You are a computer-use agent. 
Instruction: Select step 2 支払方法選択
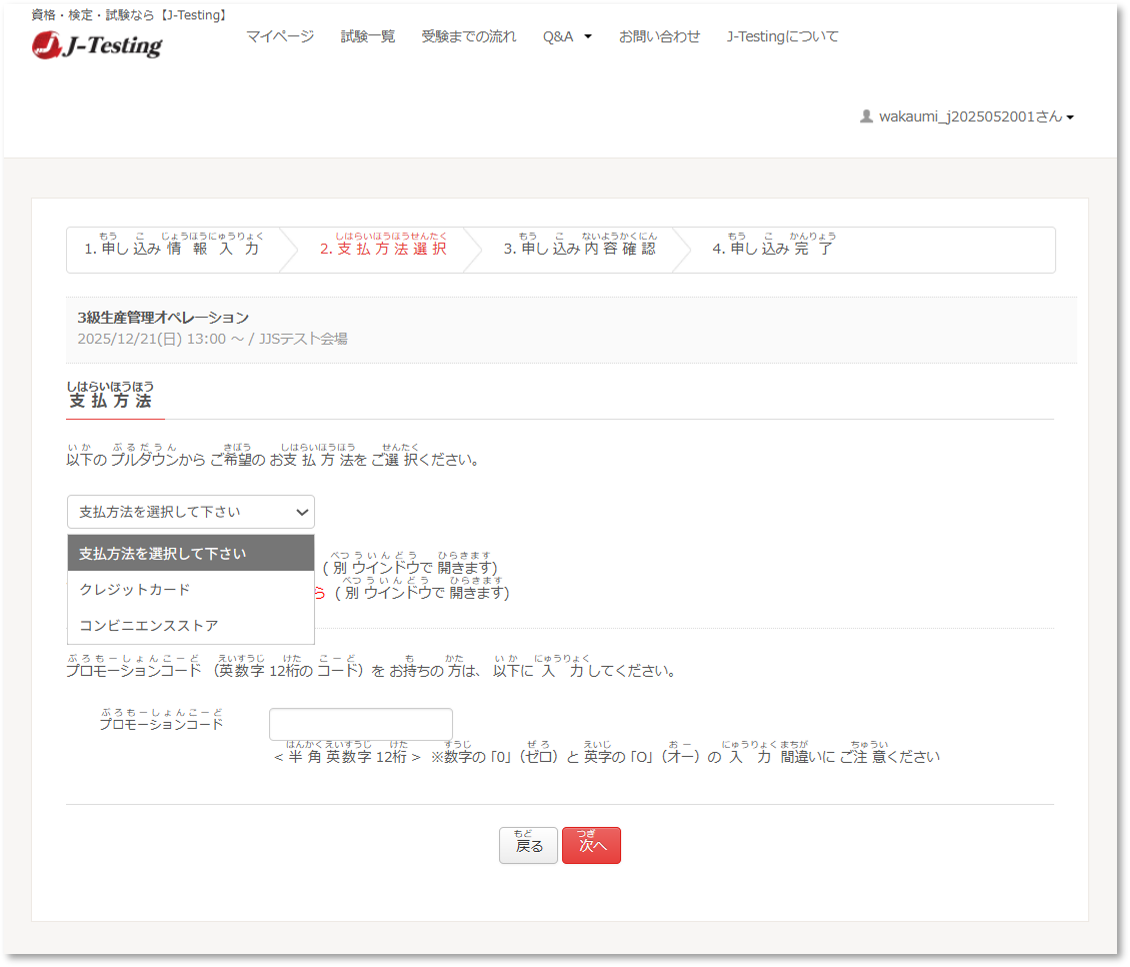point(383,249)
